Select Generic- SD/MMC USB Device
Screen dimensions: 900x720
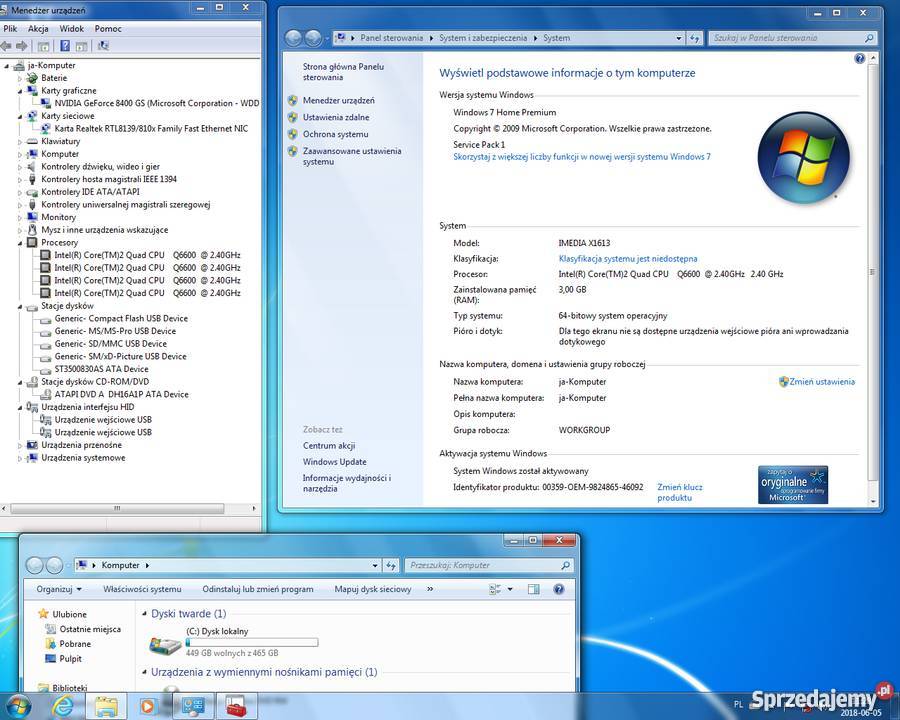110,344
